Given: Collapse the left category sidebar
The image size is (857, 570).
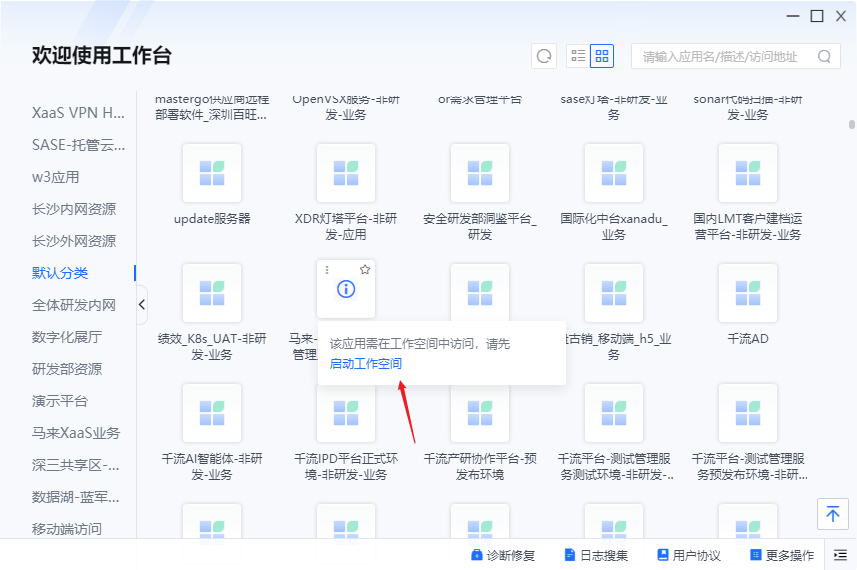Looking at the screenshot, I should (x=142, y=304).
